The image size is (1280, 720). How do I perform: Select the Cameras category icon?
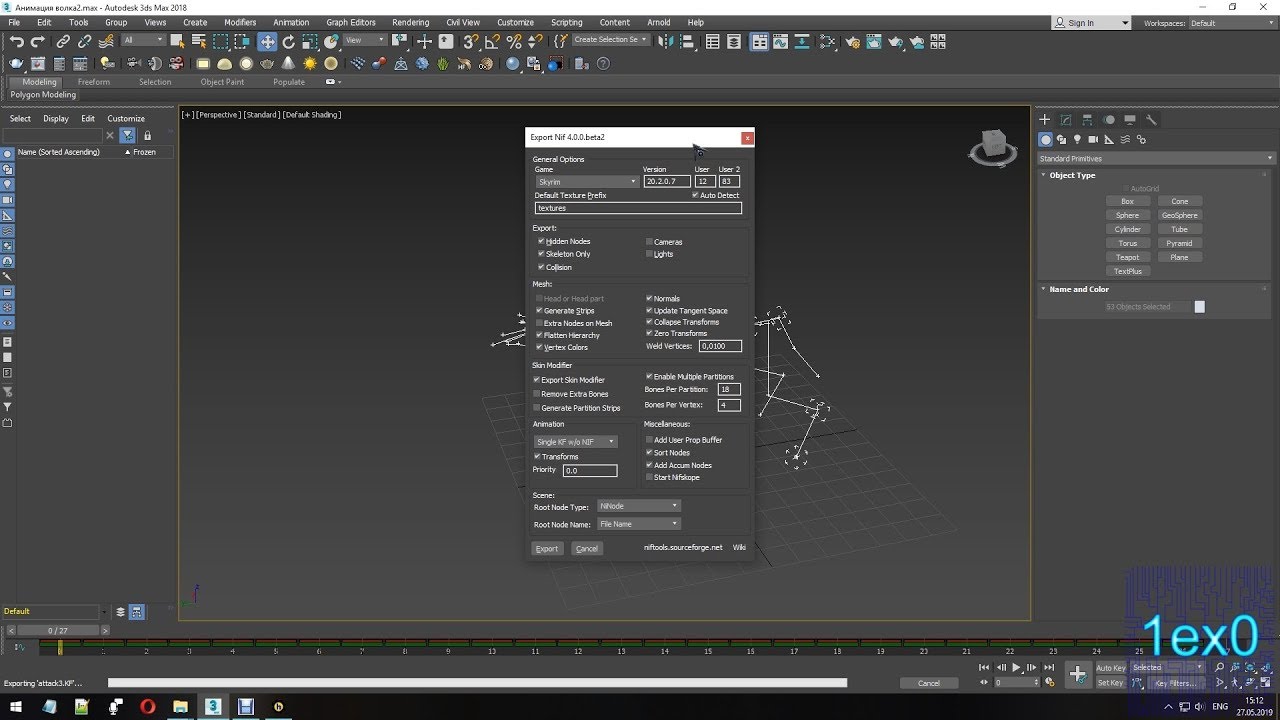coord(1093,139)
